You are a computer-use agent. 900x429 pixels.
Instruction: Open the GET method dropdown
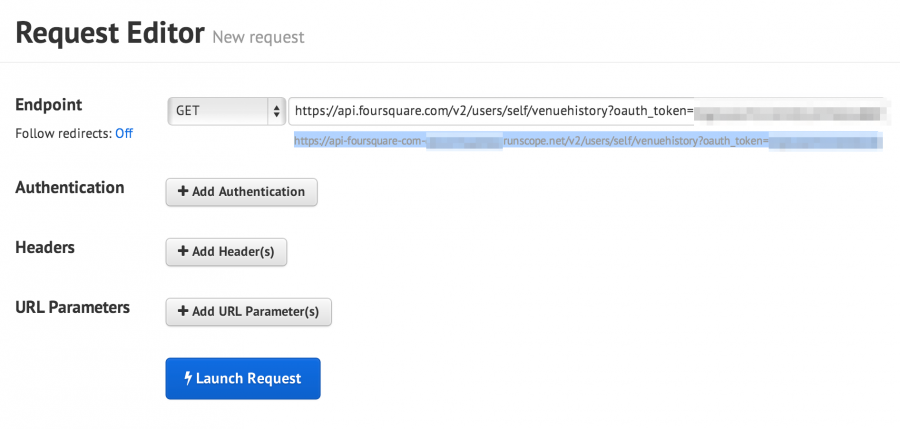click(218, 111)
